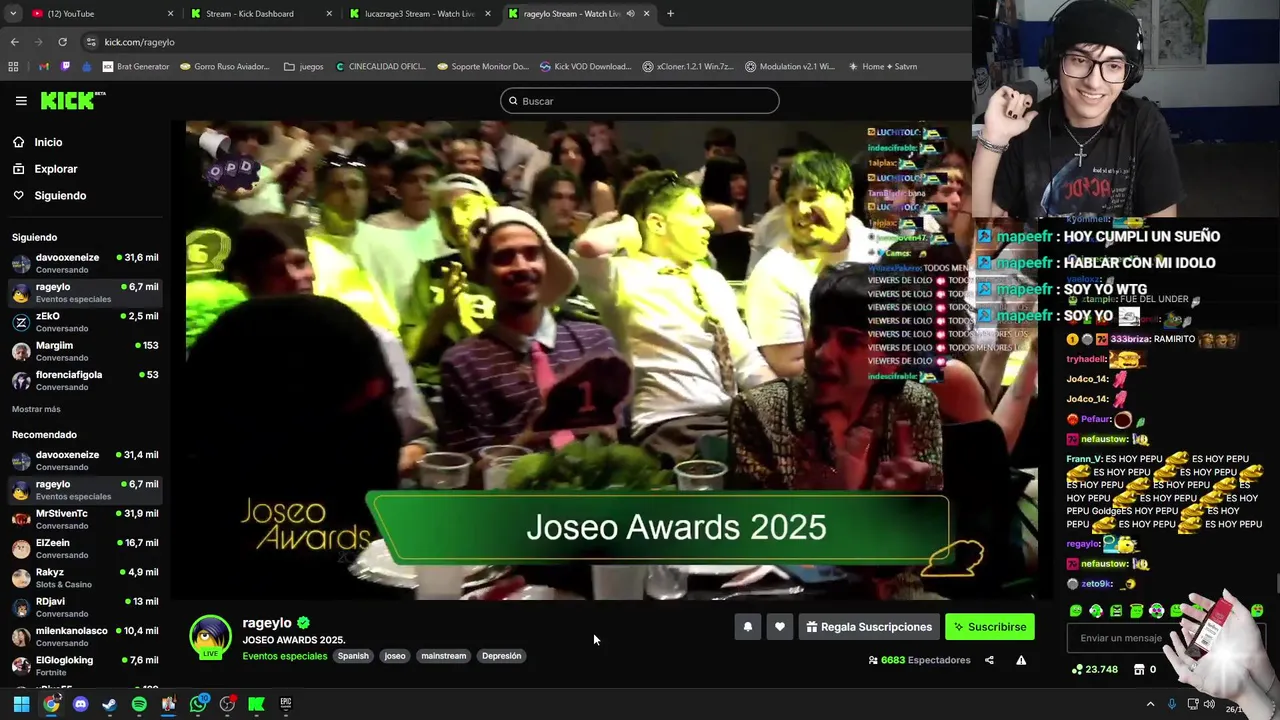The height and width of the screenshot is (720, 1280).
Task: Select the mainstream tag
Action: point(444,656)
